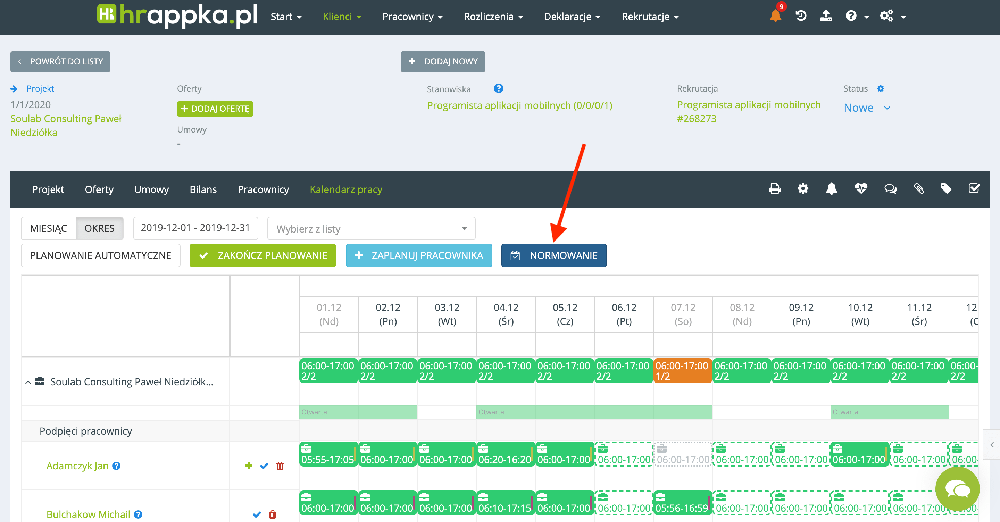Image resolution: width=1000 pixels, height=522 pixels.
Task: Click POWRÓT DO LISTY button
Action: click(60, 61)
